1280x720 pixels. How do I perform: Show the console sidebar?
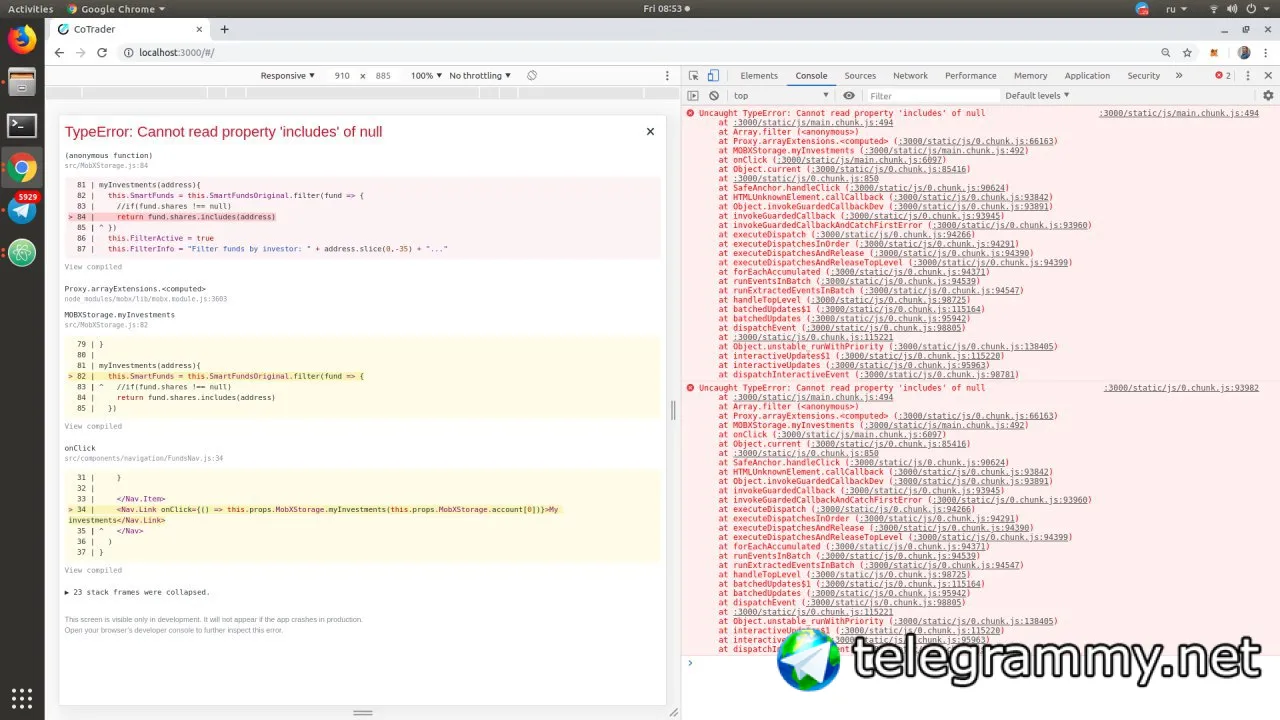[693, 96]
